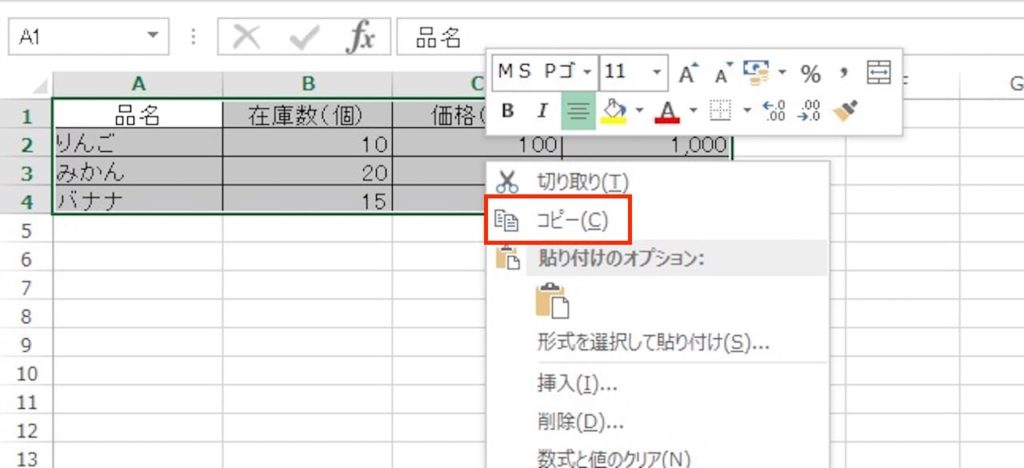Viewport: 1024px width, 468px height.
Task: Open the font size 11 dropdown
Action: tap(656, 73)
